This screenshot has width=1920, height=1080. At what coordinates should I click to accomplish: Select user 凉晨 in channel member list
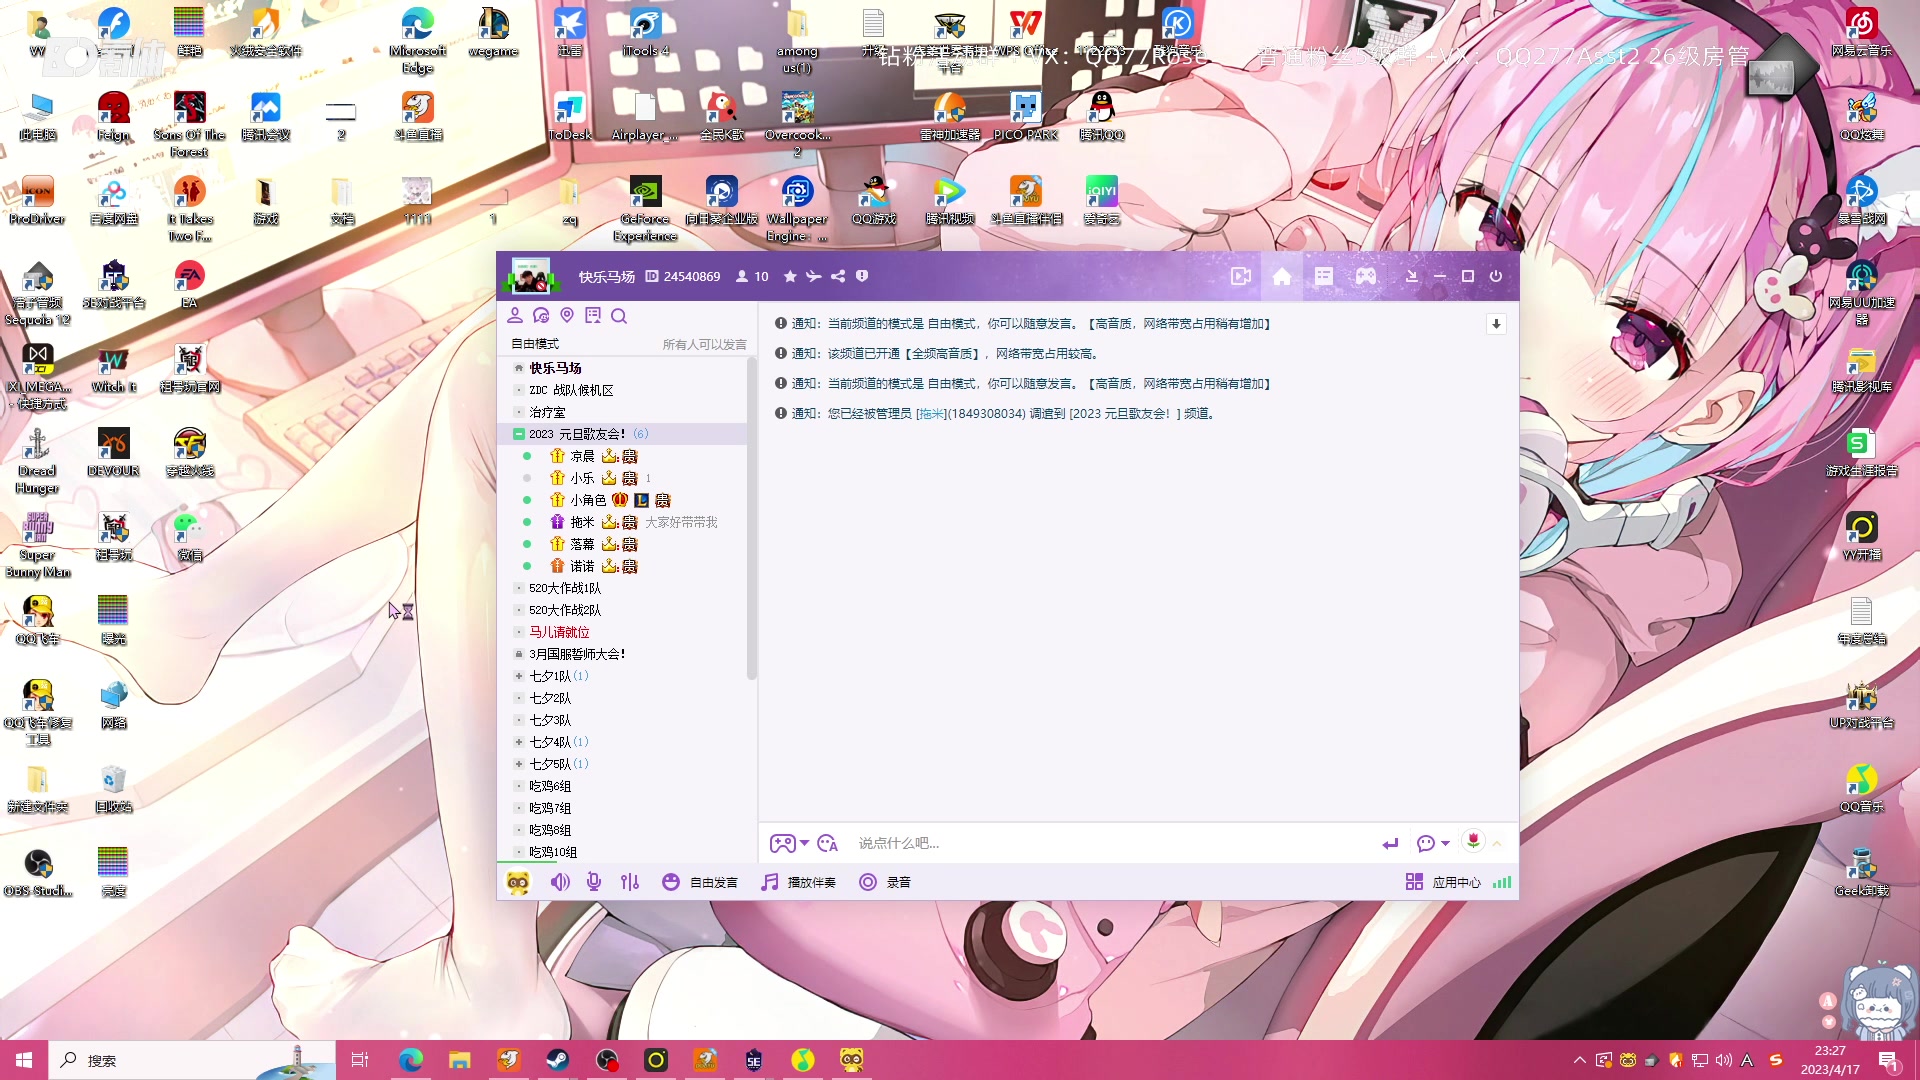click(x=582, y=456)
